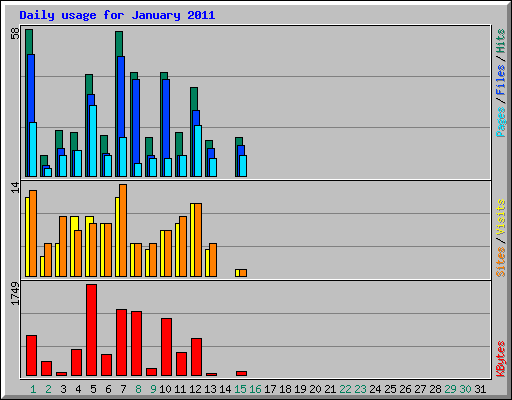Click day 28 on the x-axis

coord(435,389)
